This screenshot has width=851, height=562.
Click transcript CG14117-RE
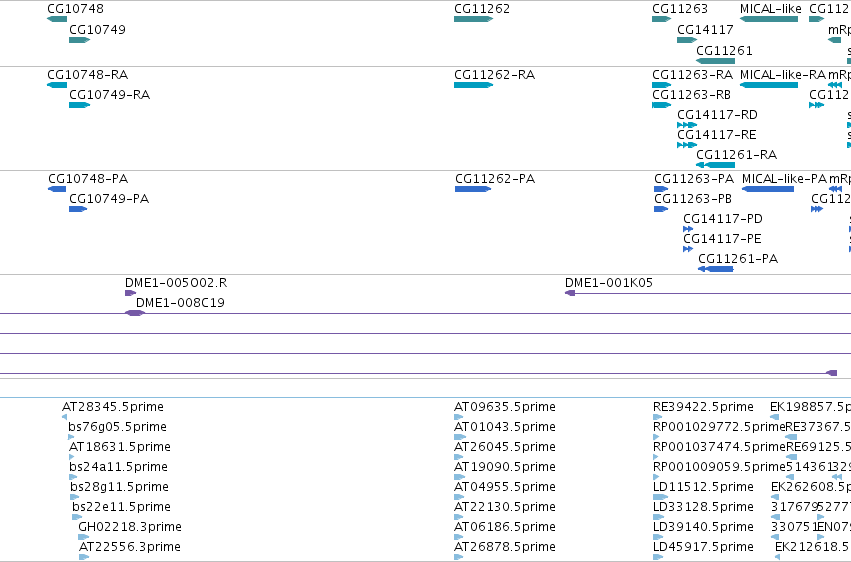click(687, 145)
